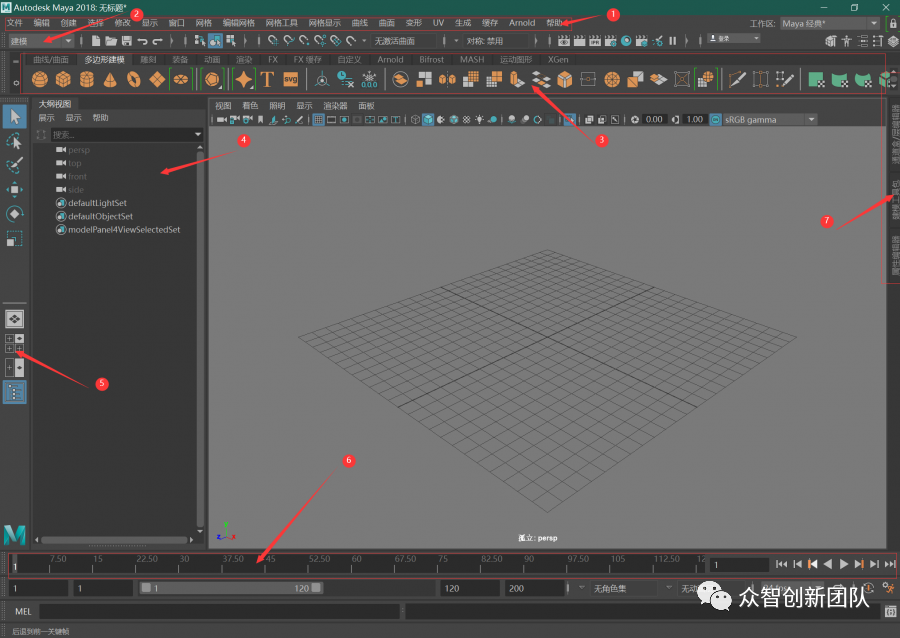The height and width of the screenshot is (638, 900).
Task: Create a polygon sphere from the shelf
Action: [x=41, y=80]
